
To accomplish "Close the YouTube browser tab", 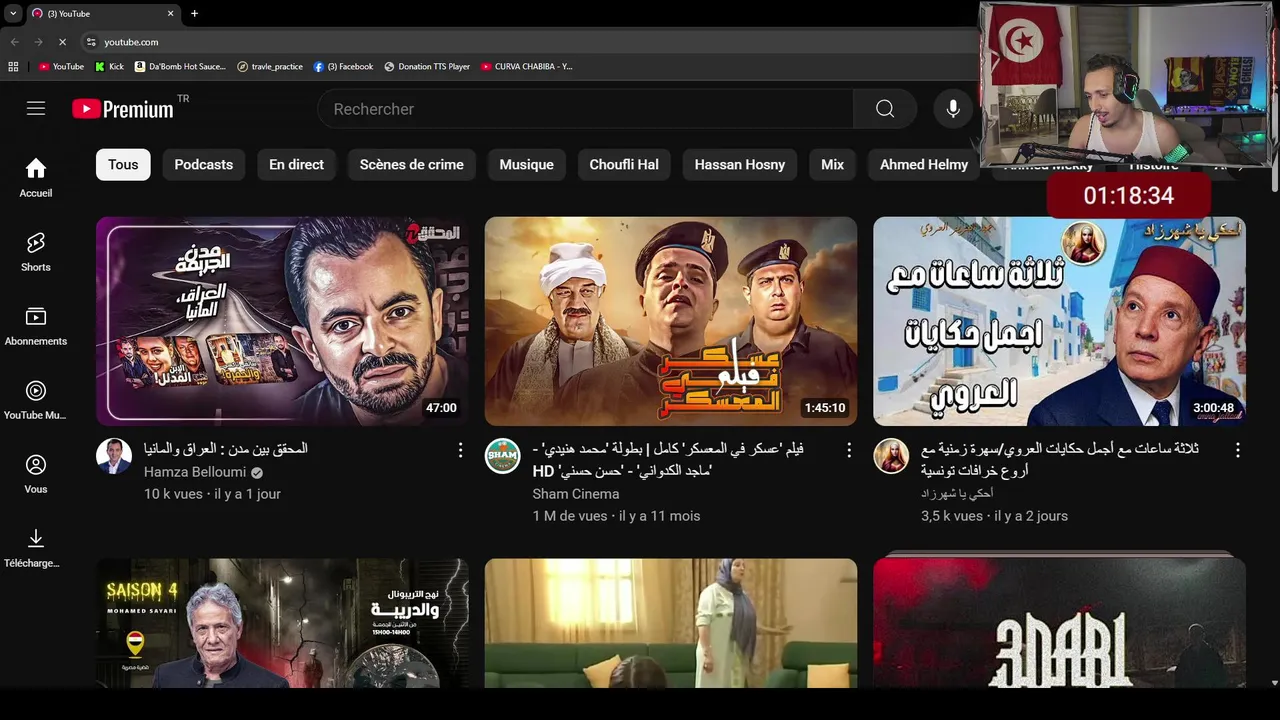I will 170,13.
